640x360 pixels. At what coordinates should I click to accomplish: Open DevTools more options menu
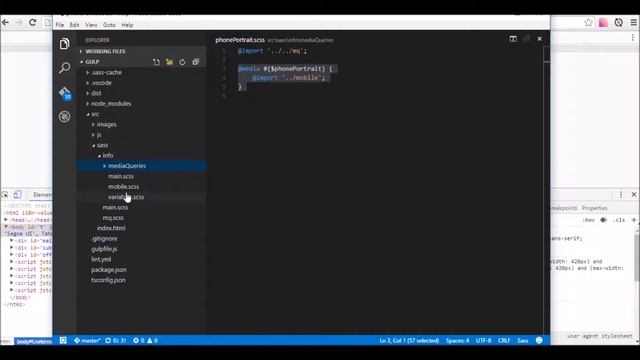click(621, 195)
